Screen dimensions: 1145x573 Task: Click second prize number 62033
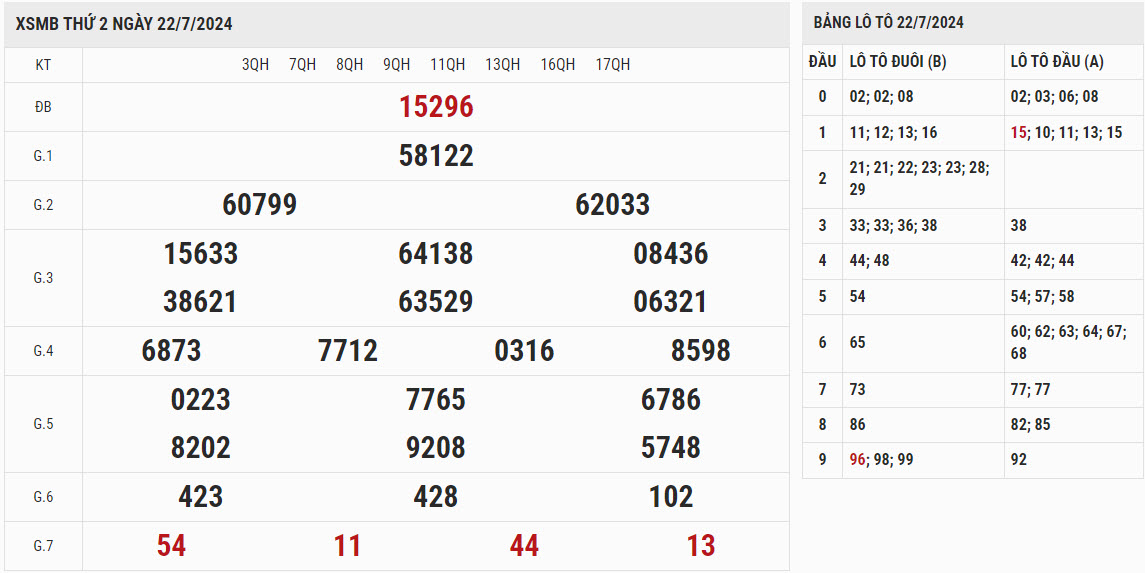[612, 205]
